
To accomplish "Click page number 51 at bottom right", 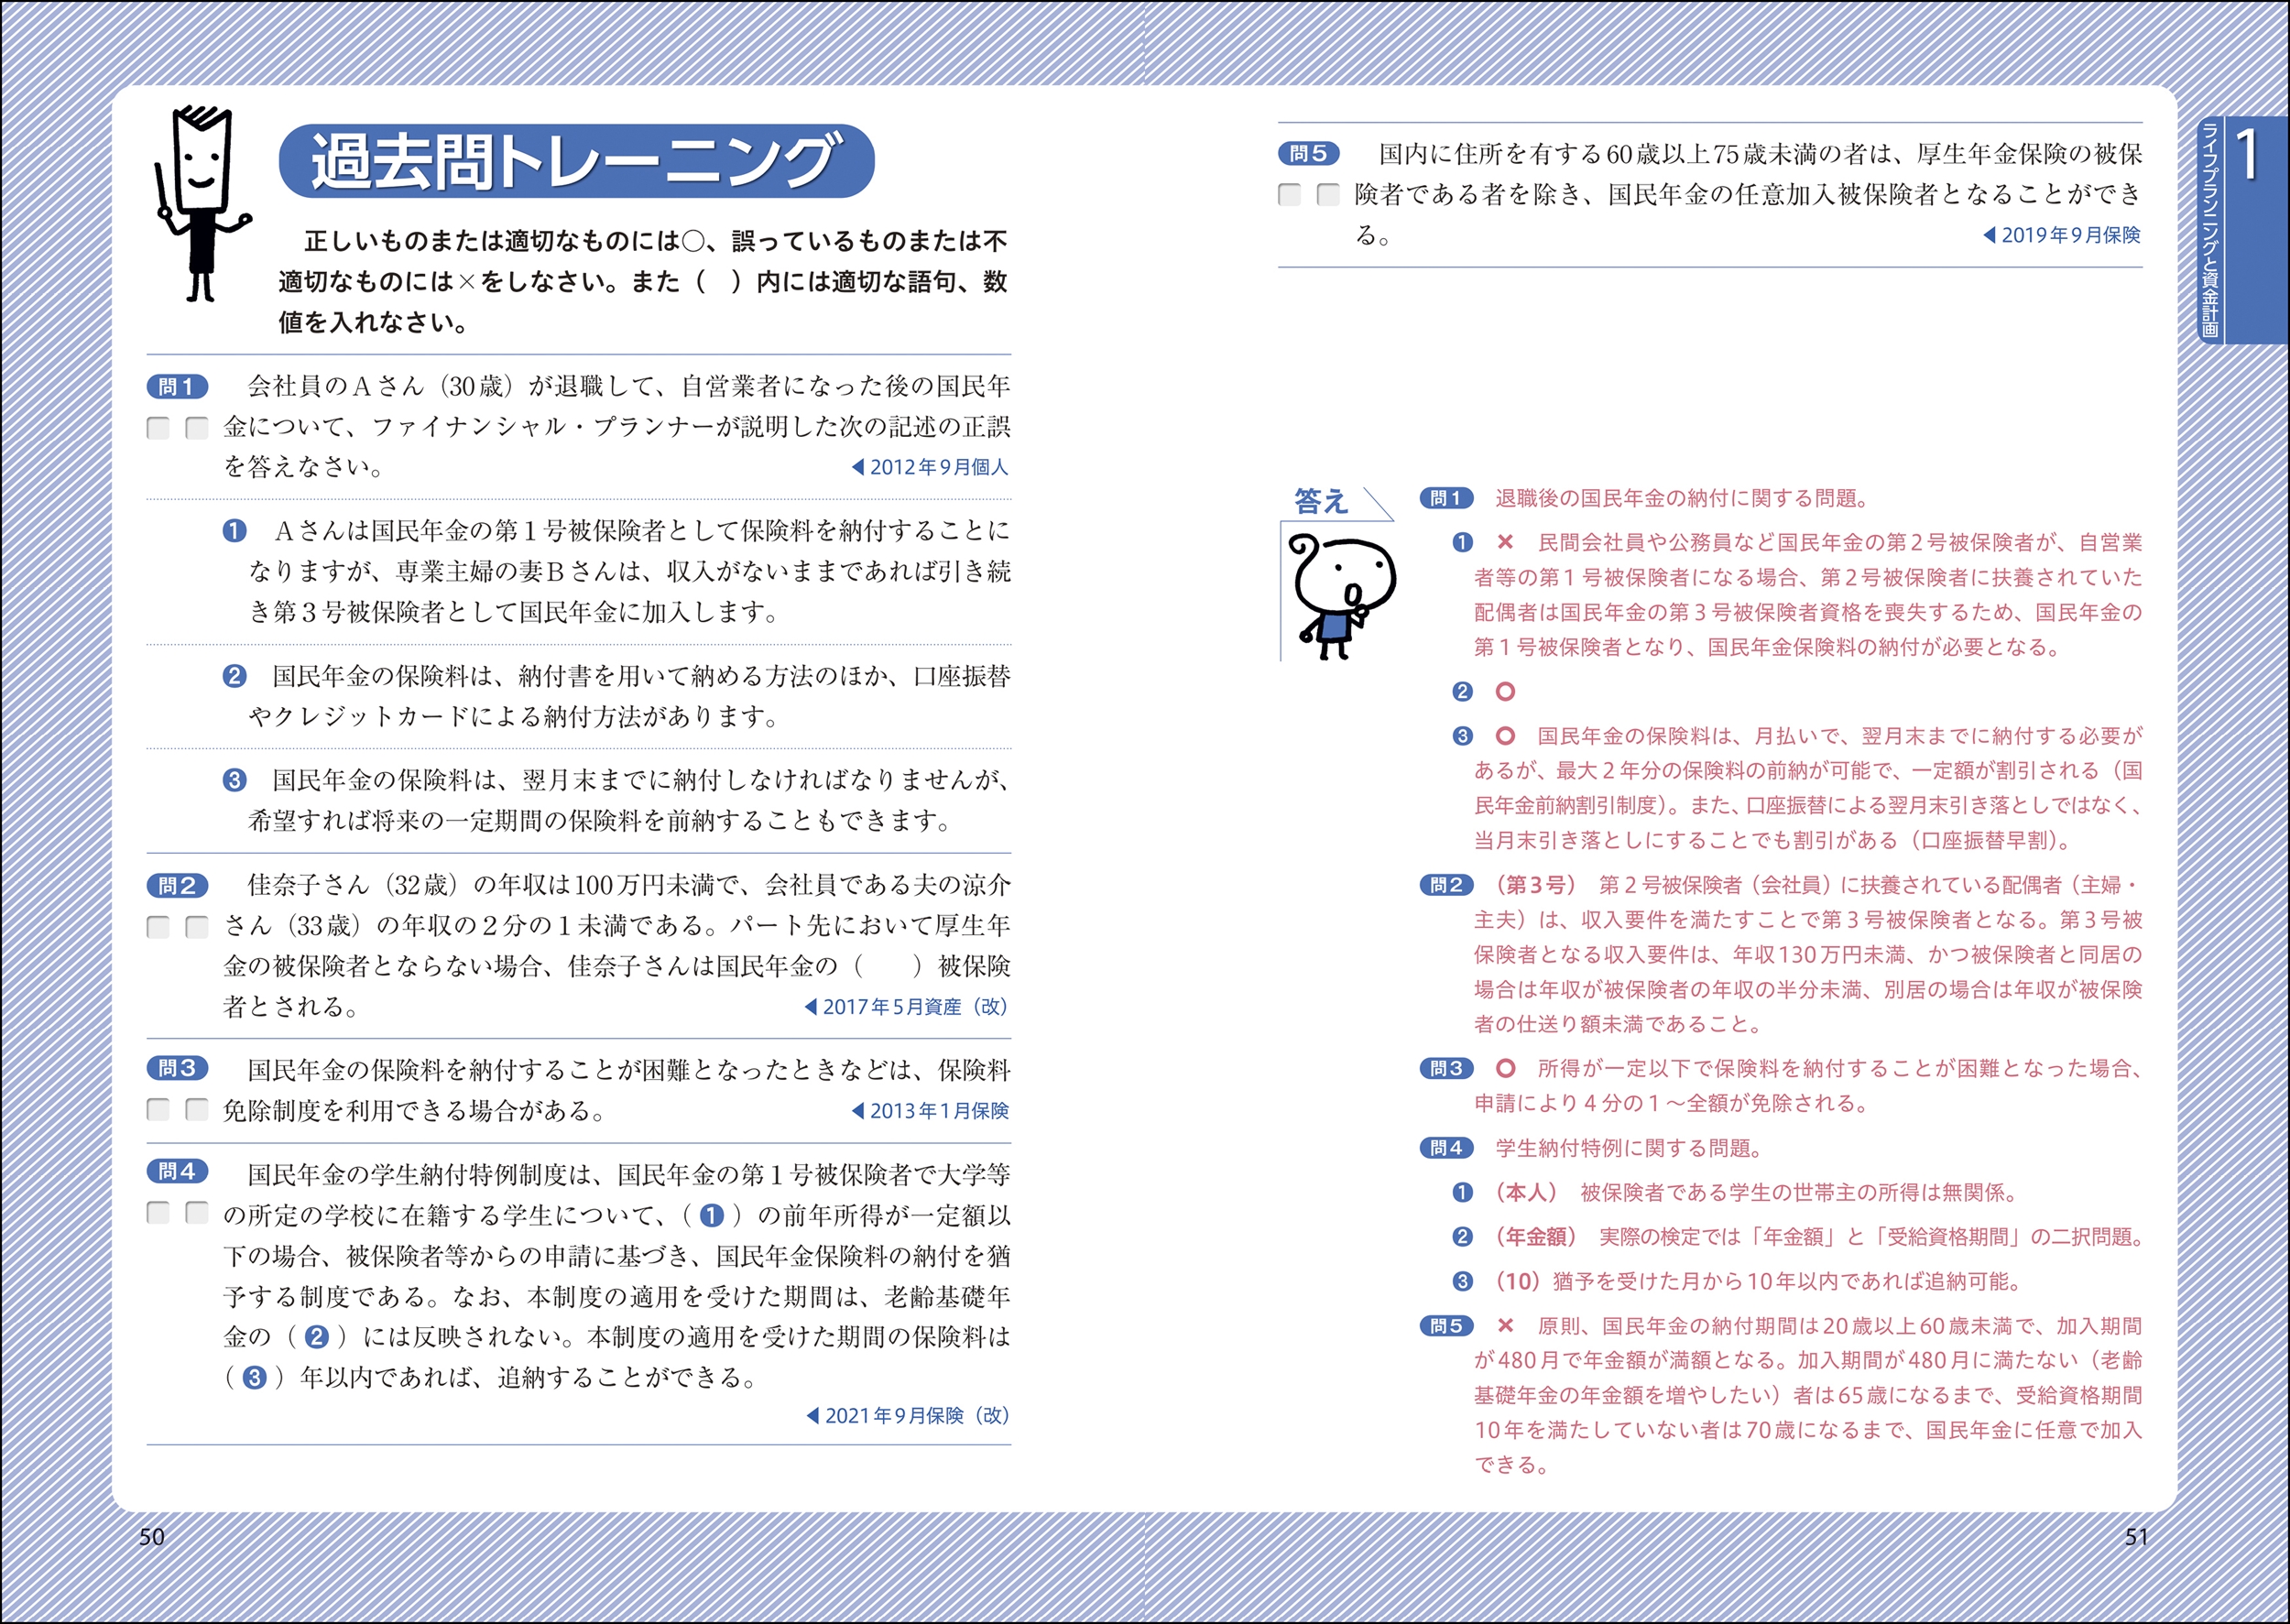I will click(2135, 1537).
